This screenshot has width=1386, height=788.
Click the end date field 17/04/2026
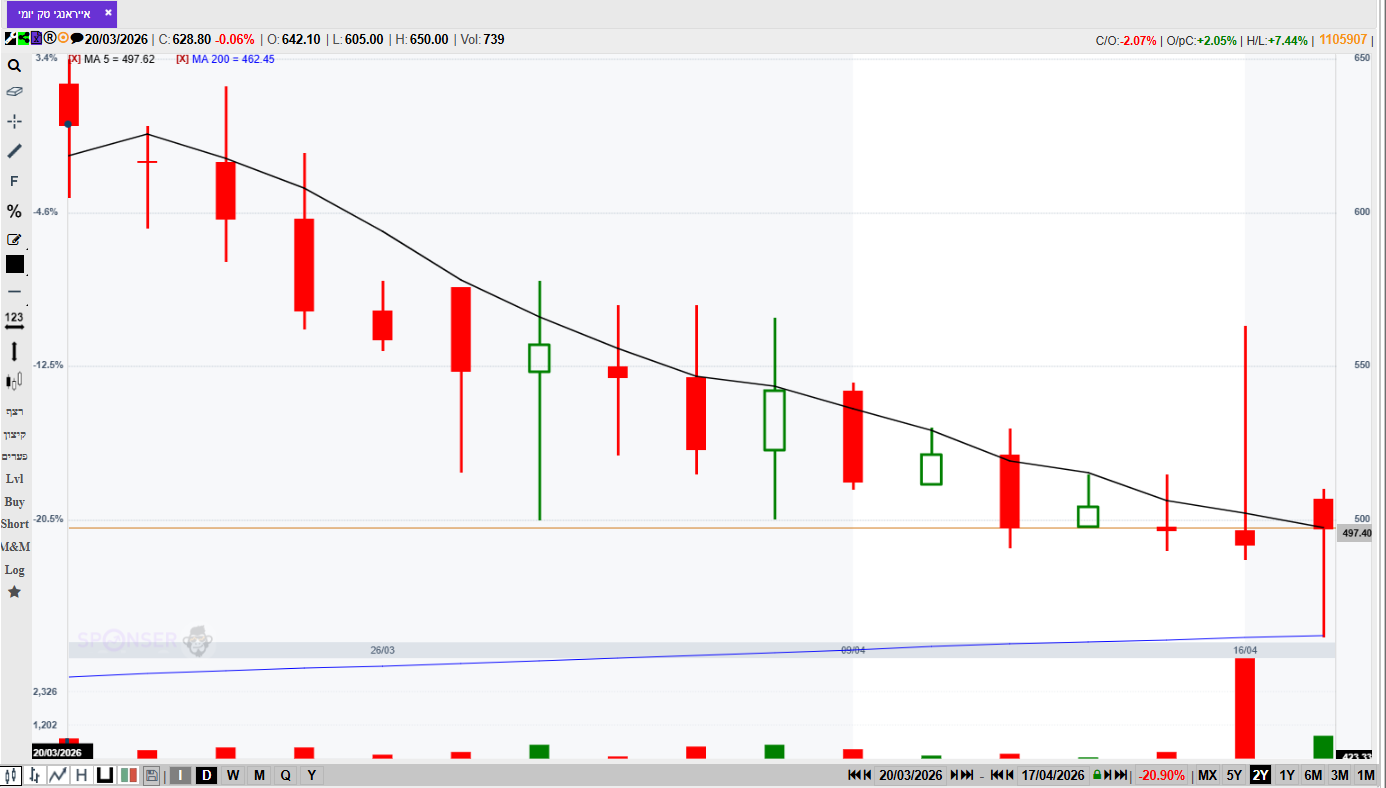(x=1052, y=775)
